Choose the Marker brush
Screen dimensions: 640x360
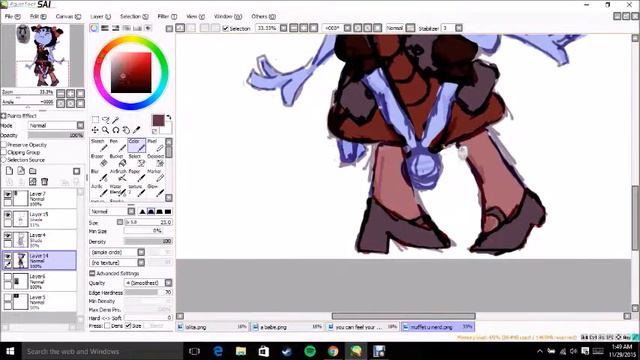pyautogui.click(x=156, y=176)
